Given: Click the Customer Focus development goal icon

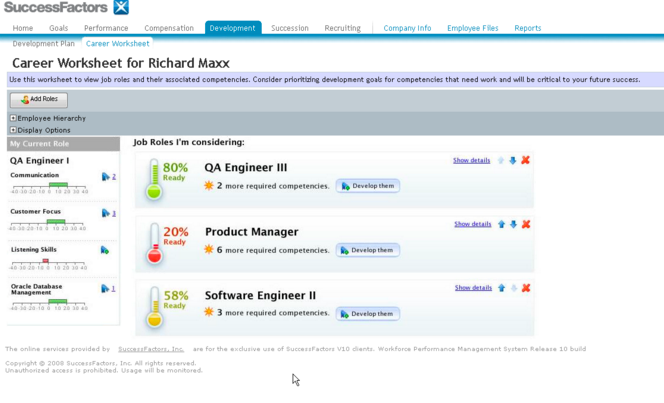Looking at the screenshot, I should pos(105,213).
